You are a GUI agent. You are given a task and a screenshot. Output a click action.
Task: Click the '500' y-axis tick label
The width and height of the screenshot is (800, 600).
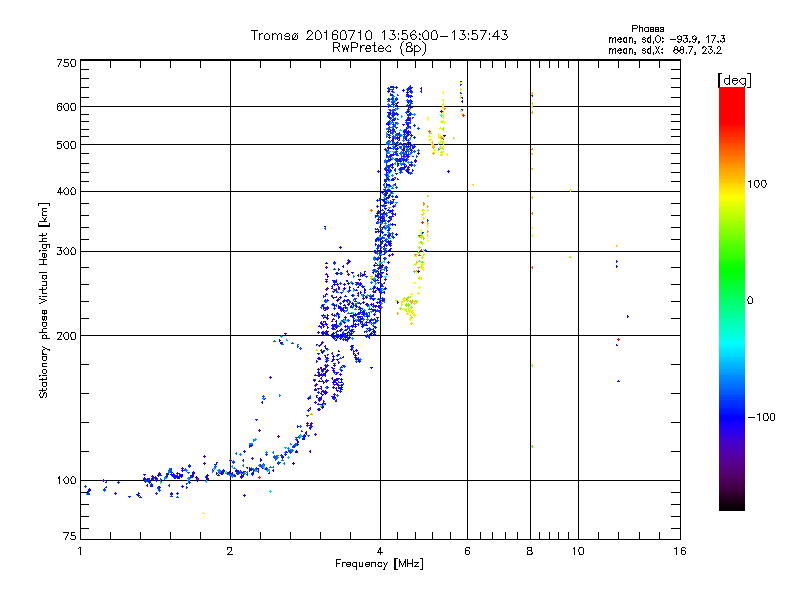(66, 145)
